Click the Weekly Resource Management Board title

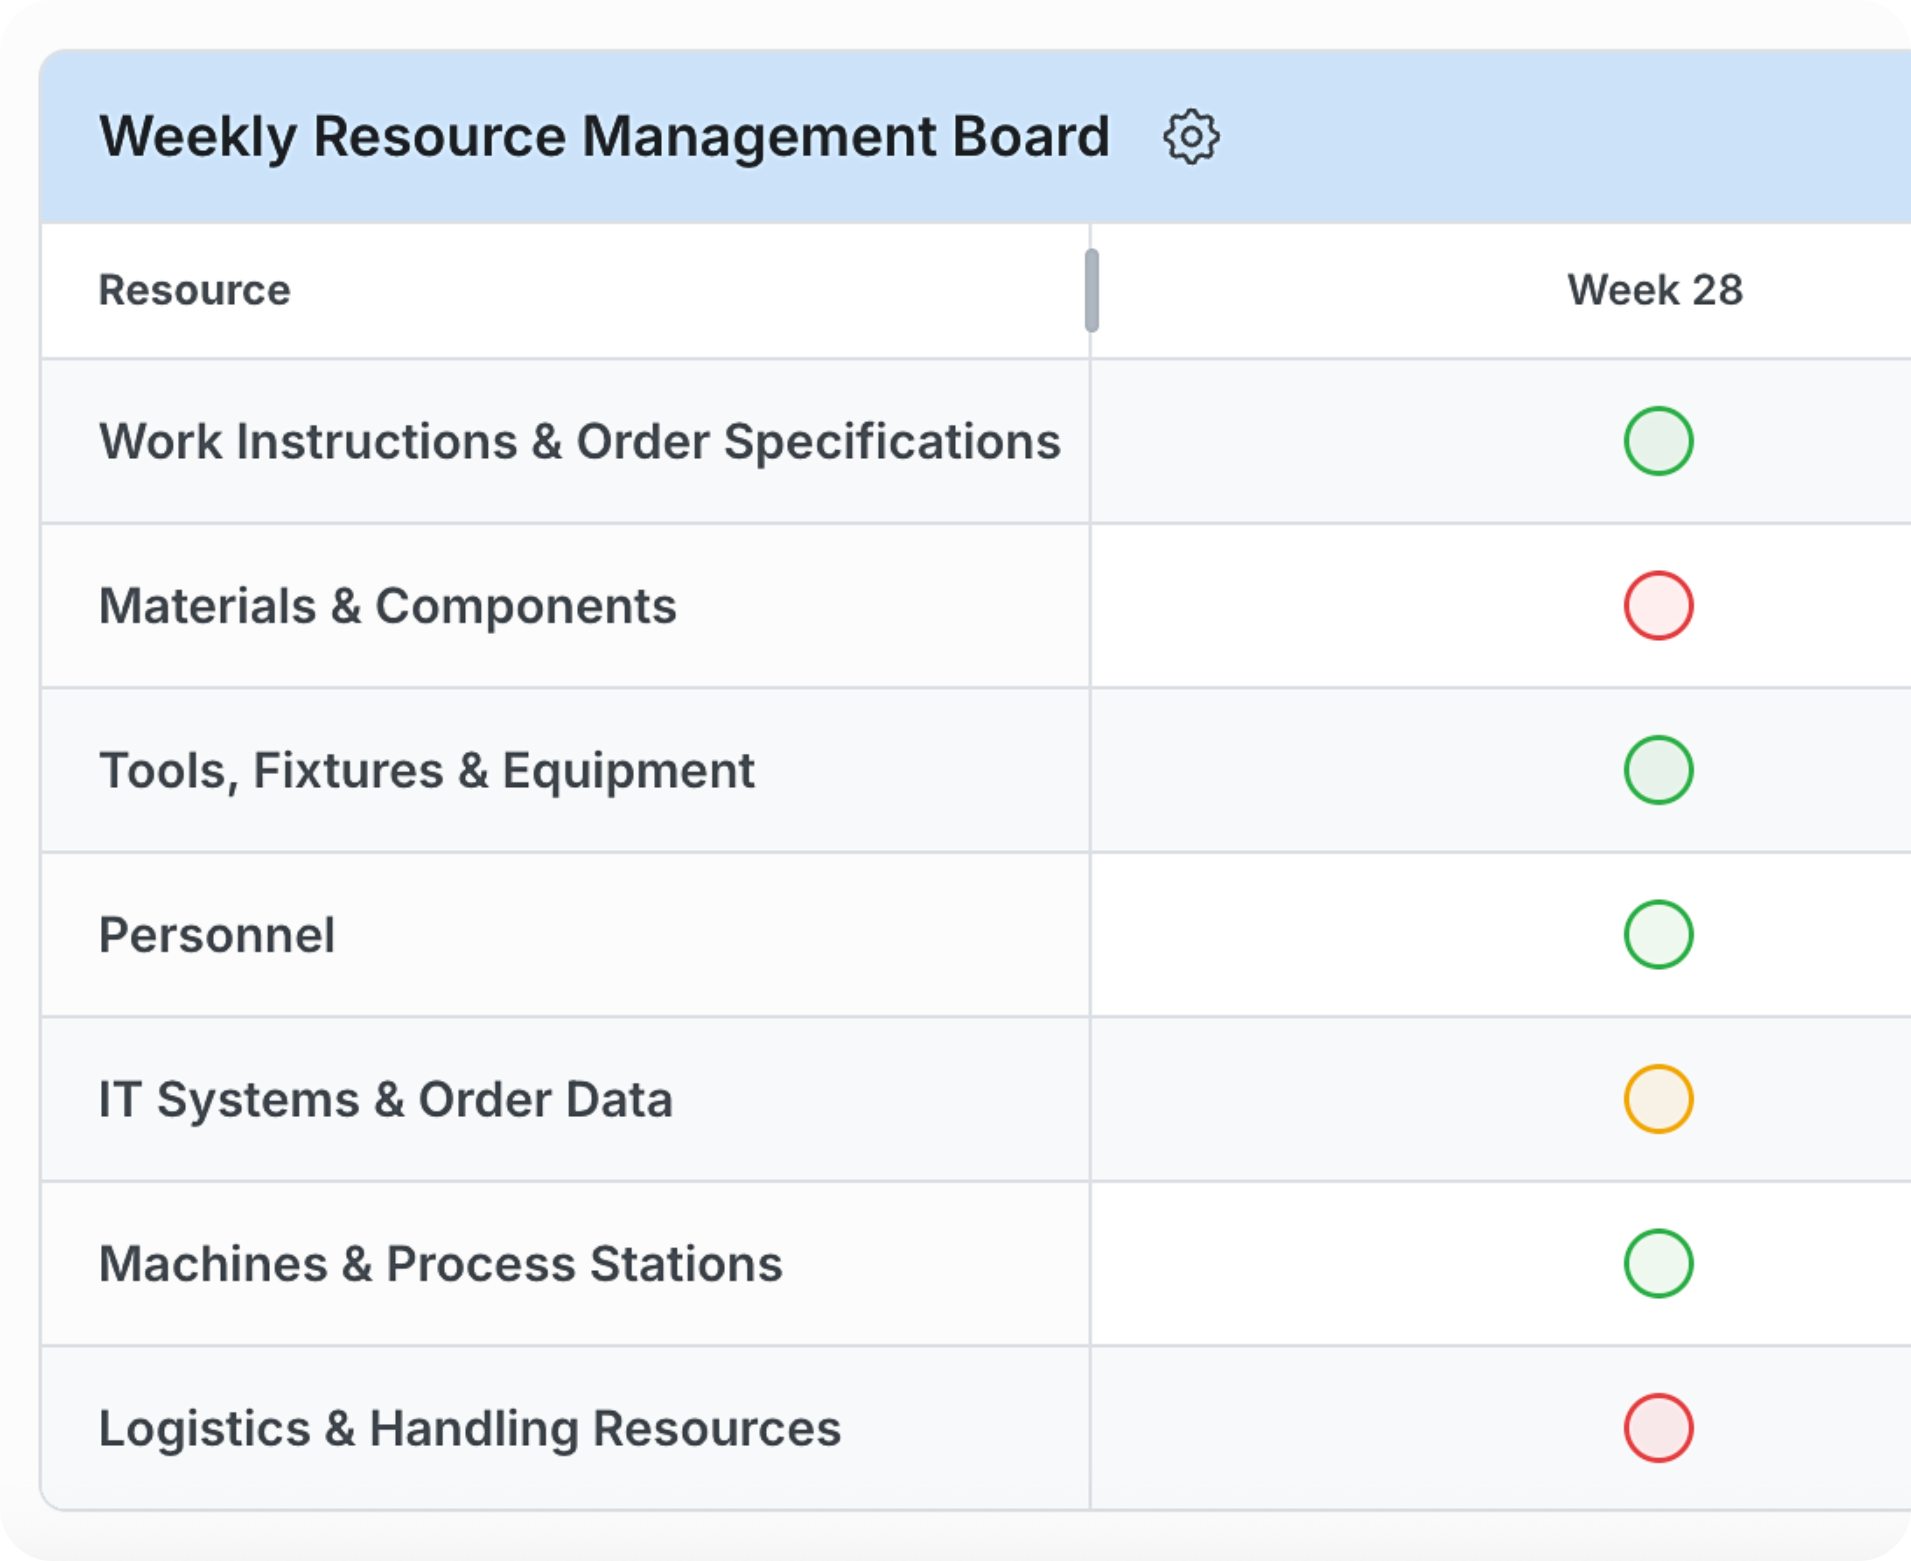coord(604,137)
